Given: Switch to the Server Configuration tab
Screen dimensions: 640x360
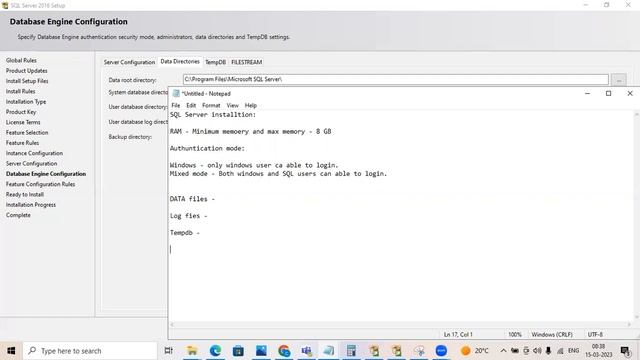Looking at the screenshot, I should (129, 62).
